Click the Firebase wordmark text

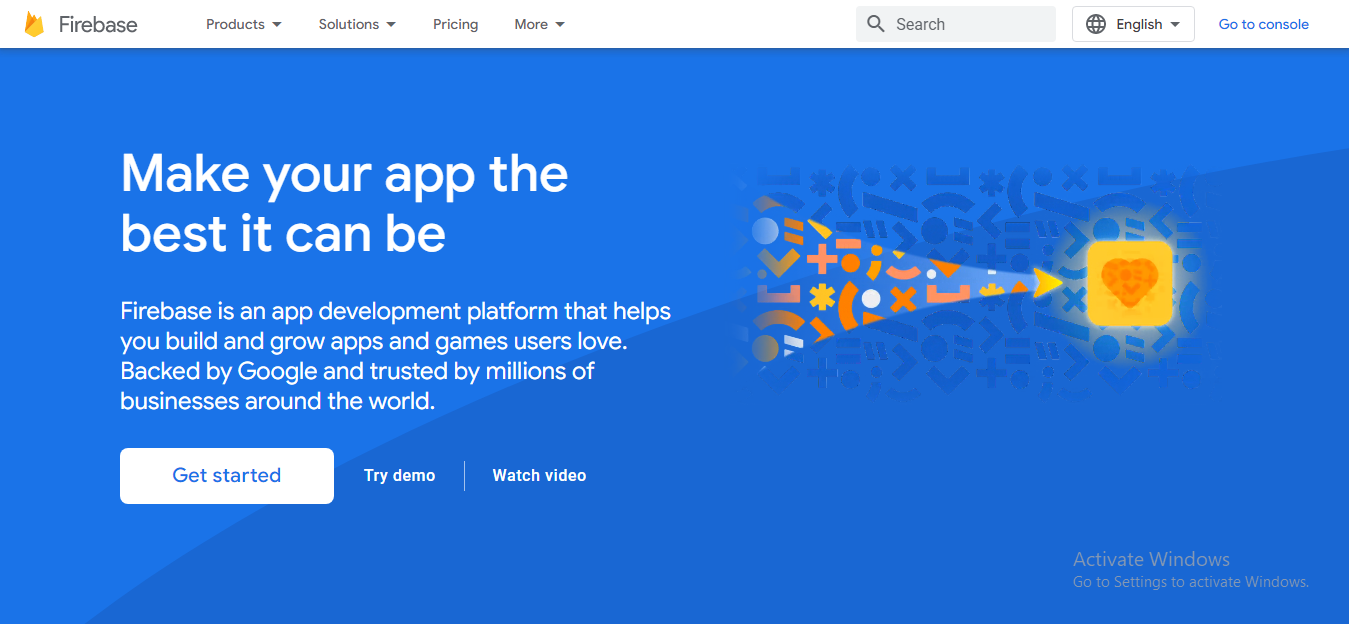(98, 24)
